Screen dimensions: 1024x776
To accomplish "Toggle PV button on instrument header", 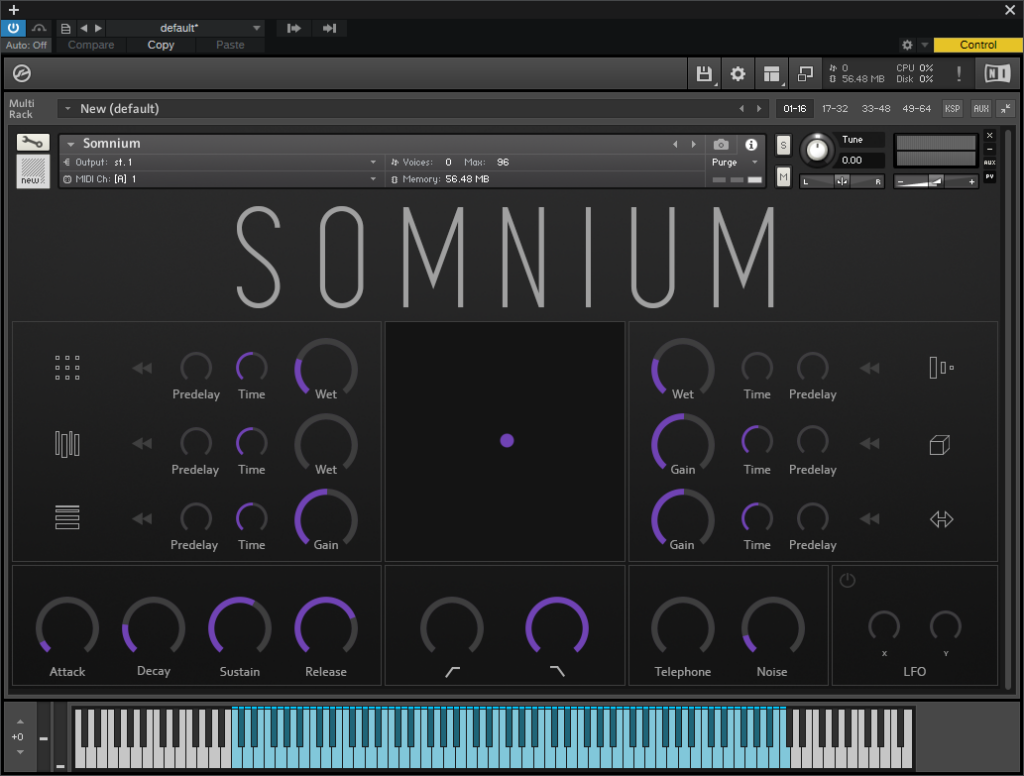I will point(989,176).
